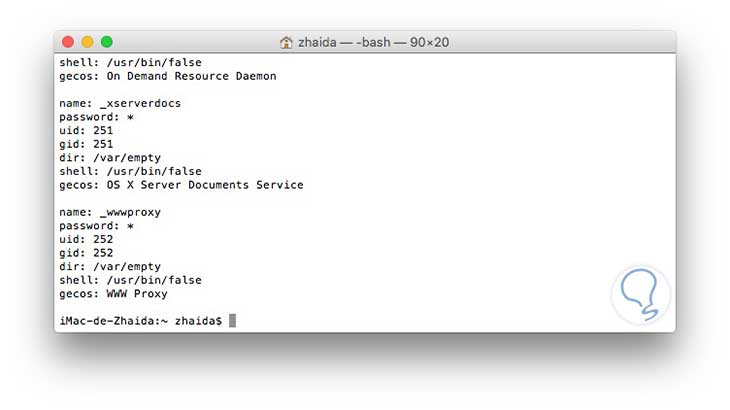This screenshot has height=410, width=730.
Task: Click the 'gecos: WWW Proxy' line
Action: click(113, 294)
